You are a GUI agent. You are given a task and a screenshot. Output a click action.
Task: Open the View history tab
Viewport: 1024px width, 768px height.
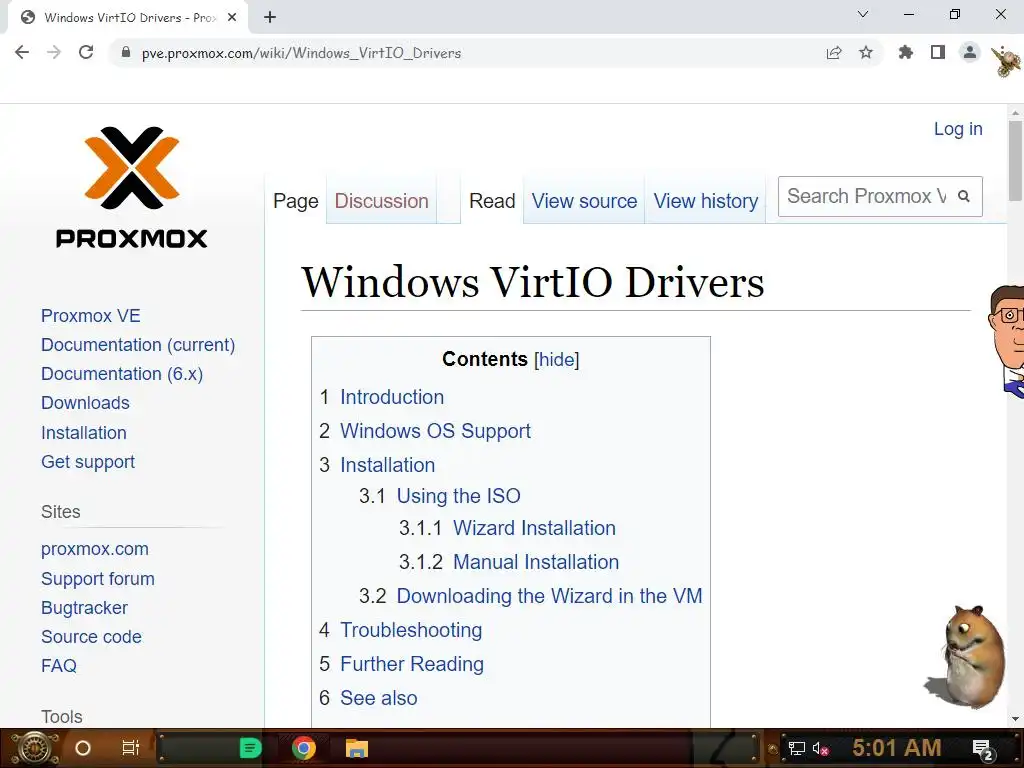pyautogui.click(x=705, y=201)
